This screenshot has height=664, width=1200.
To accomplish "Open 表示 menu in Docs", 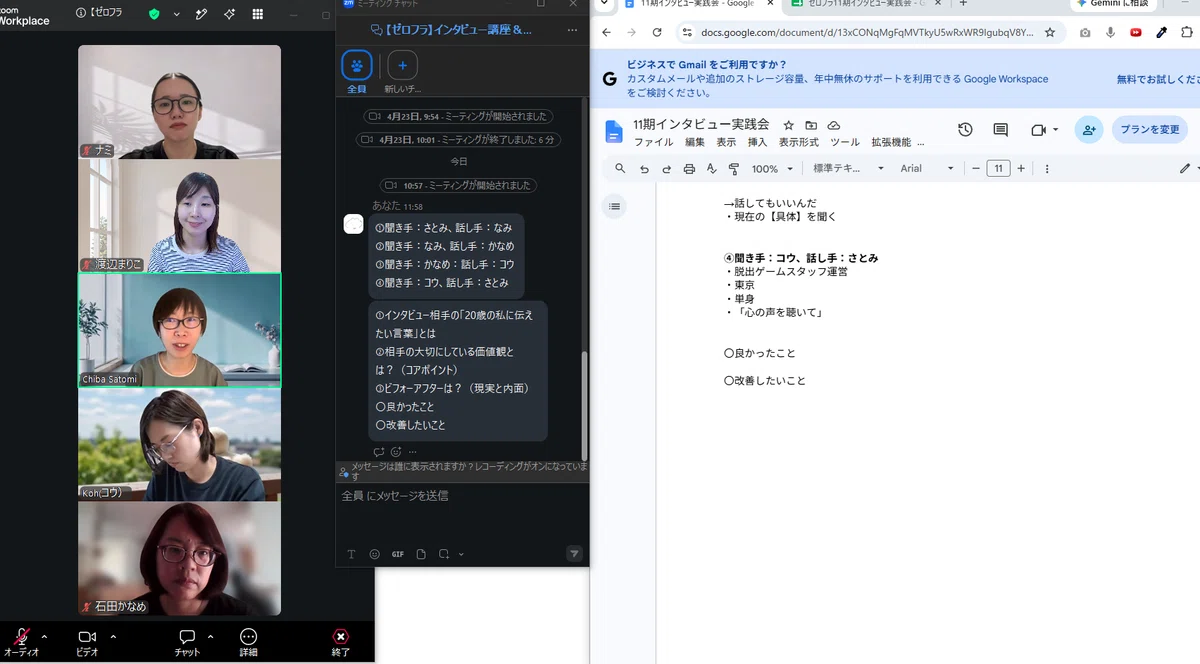I will pyautogui.click(x=726, y=143).
